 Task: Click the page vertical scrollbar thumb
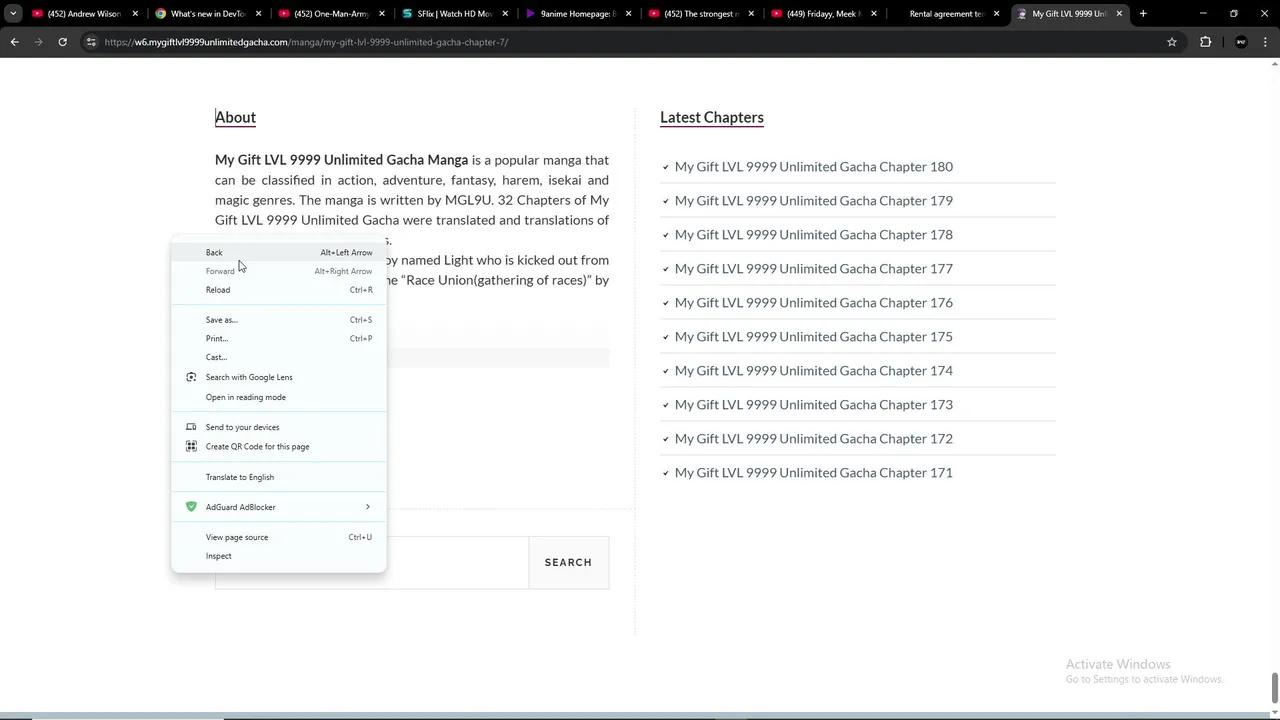pyautogui.click(x=1274, y=689)
